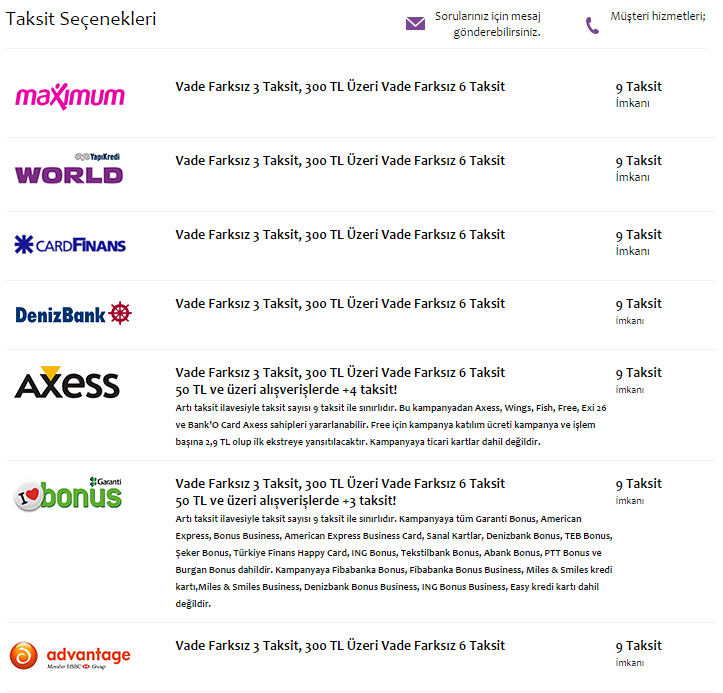
Task: Click '9 Taksit İmkanı' beside Maximum
Action: pos(639,95)
